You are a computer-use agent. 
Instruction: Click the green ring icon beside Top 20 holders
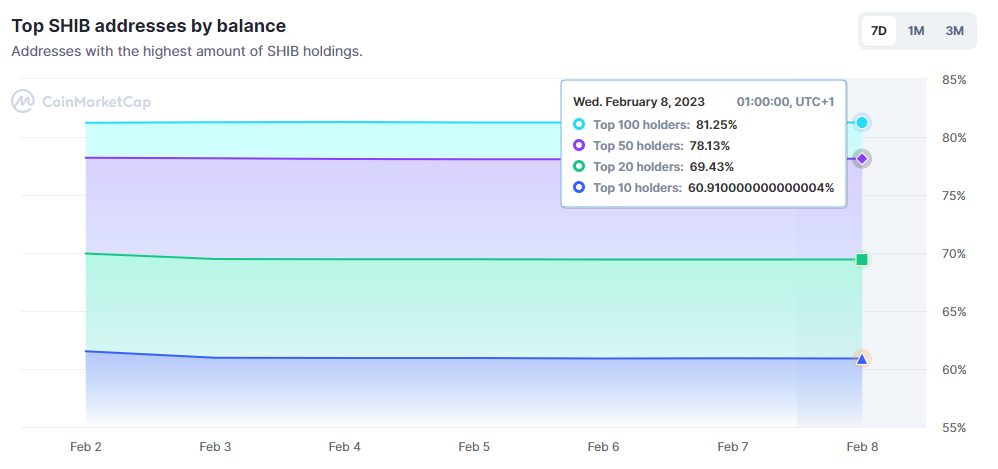pyautogui.click(x=579, y=167)
